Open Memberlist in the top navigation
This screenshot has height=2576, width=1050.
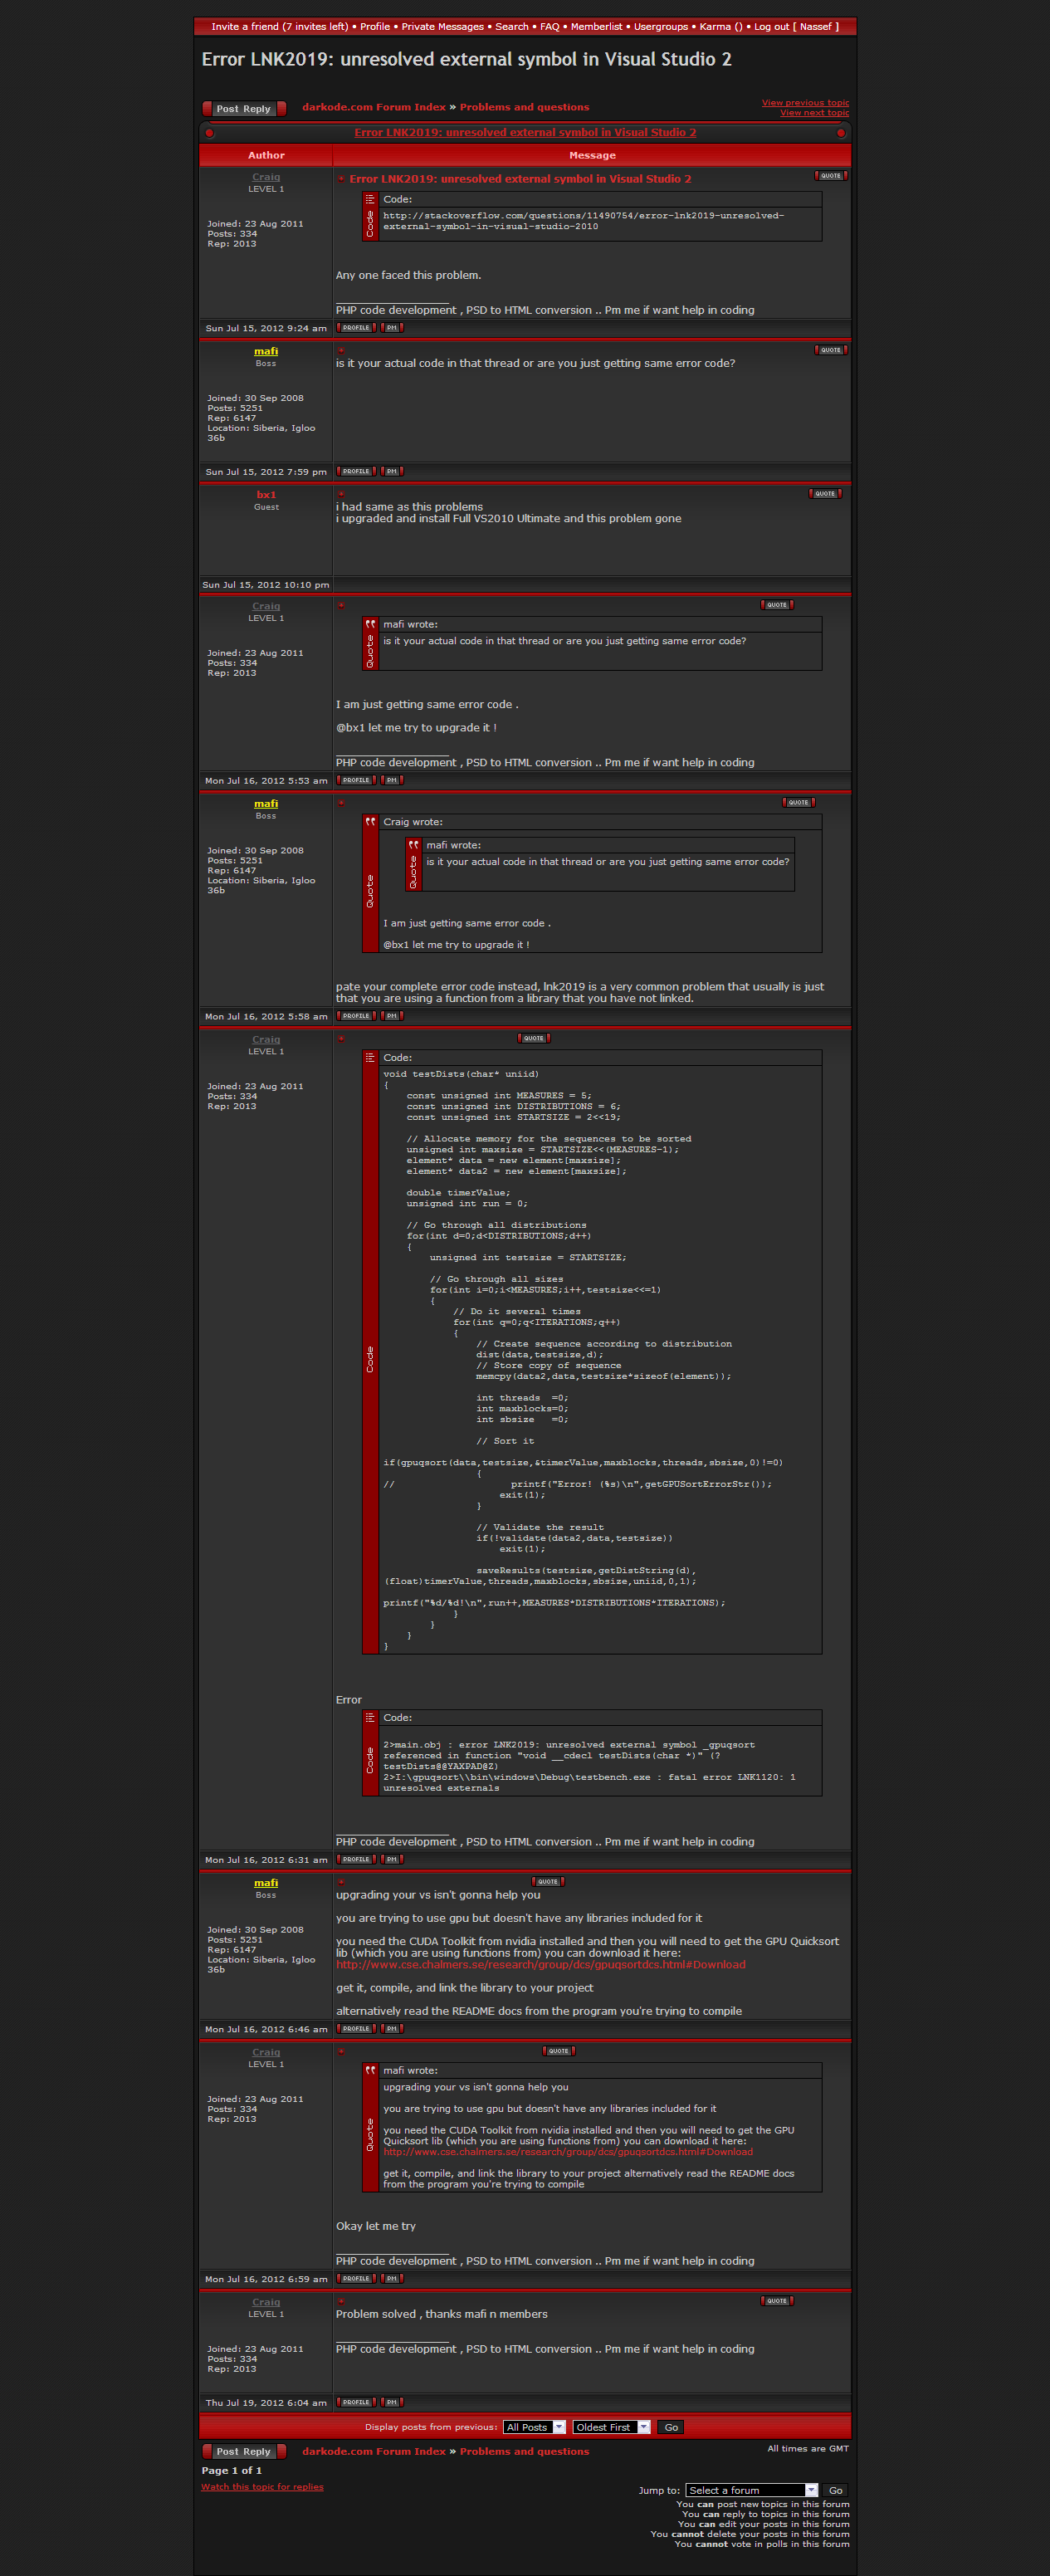596,27
